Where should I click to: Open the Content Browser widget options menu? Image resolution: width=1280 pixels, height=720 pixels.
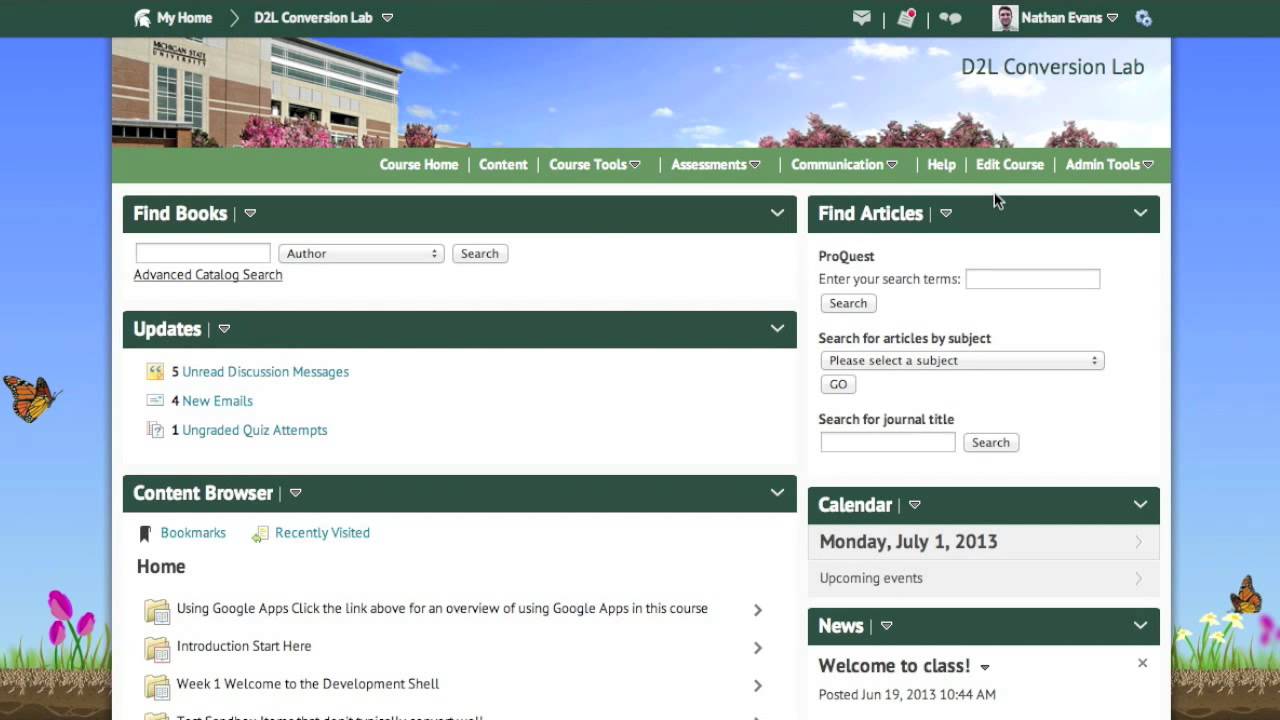(x=295, y=493)
